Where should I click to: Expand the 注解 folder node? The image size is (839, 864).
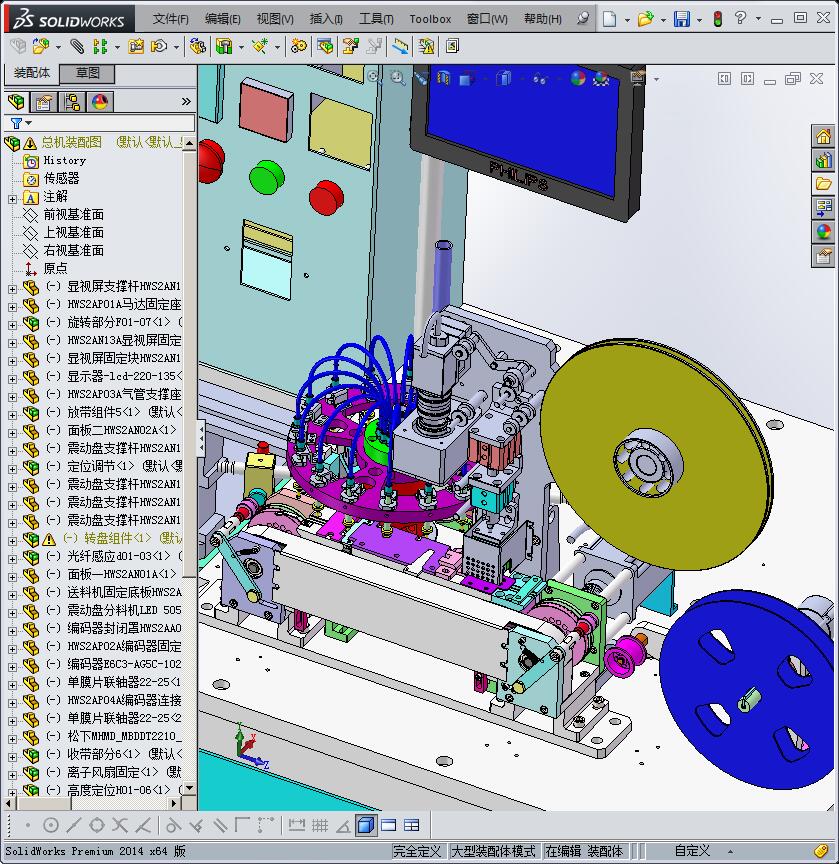[12, 199]
